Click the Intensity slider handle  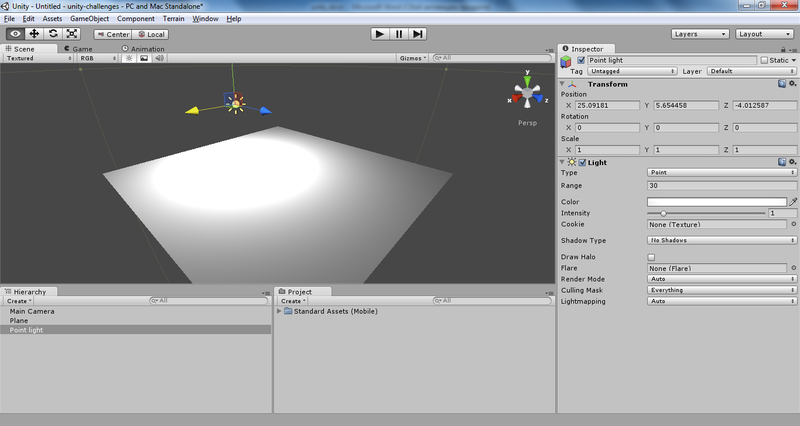click(x=663, y=213)
